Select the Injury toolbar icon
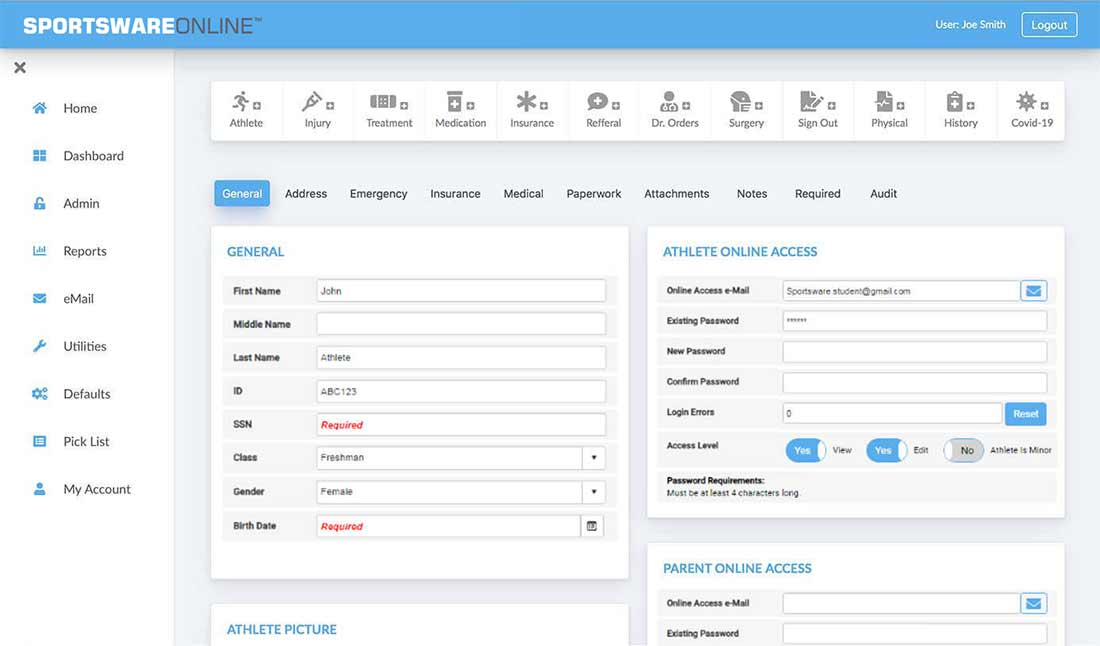The width and height of the screenshot is (1100, 646). (317, 110)
